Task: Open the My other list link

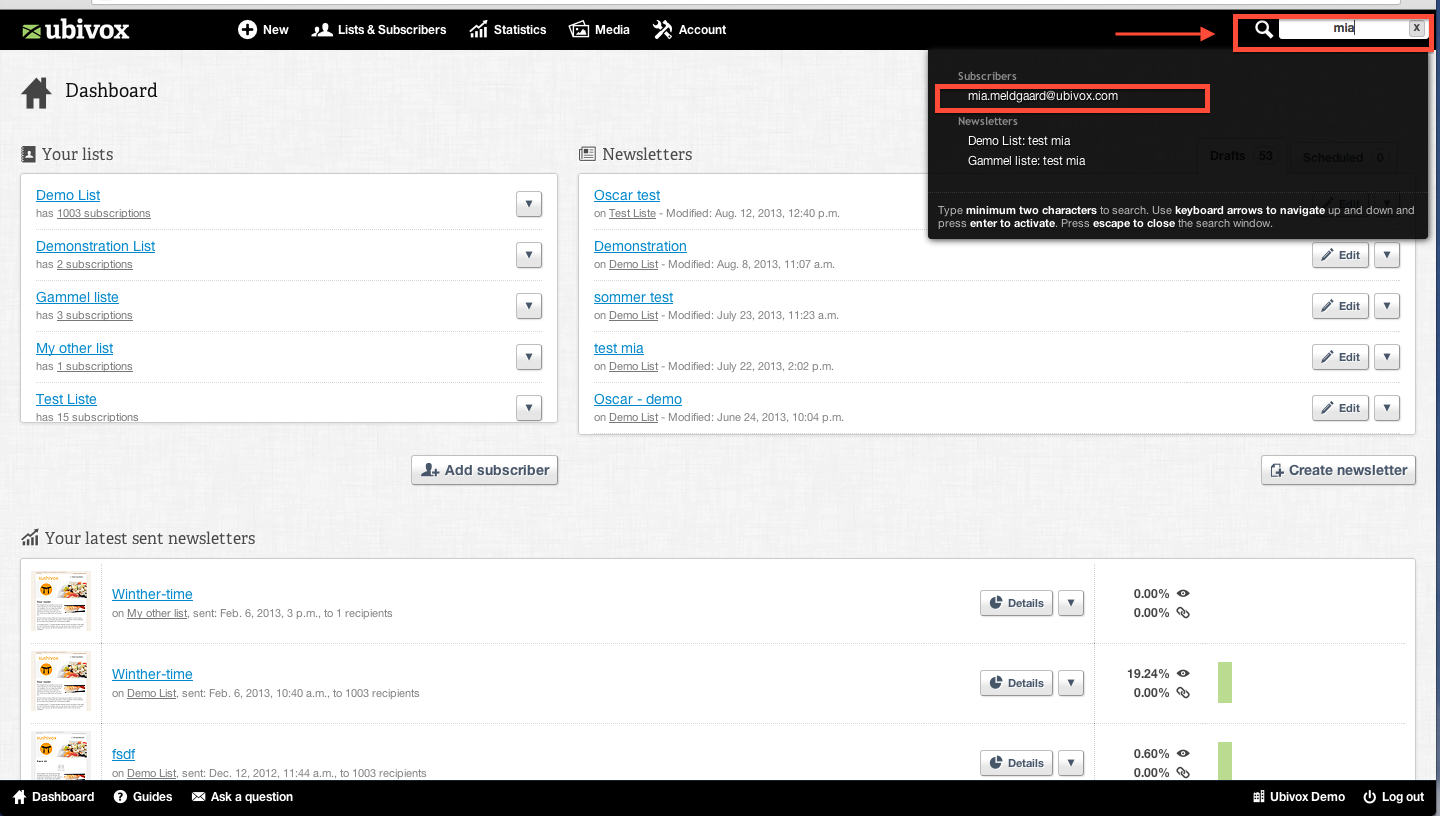Action: [x=75, y=348]
